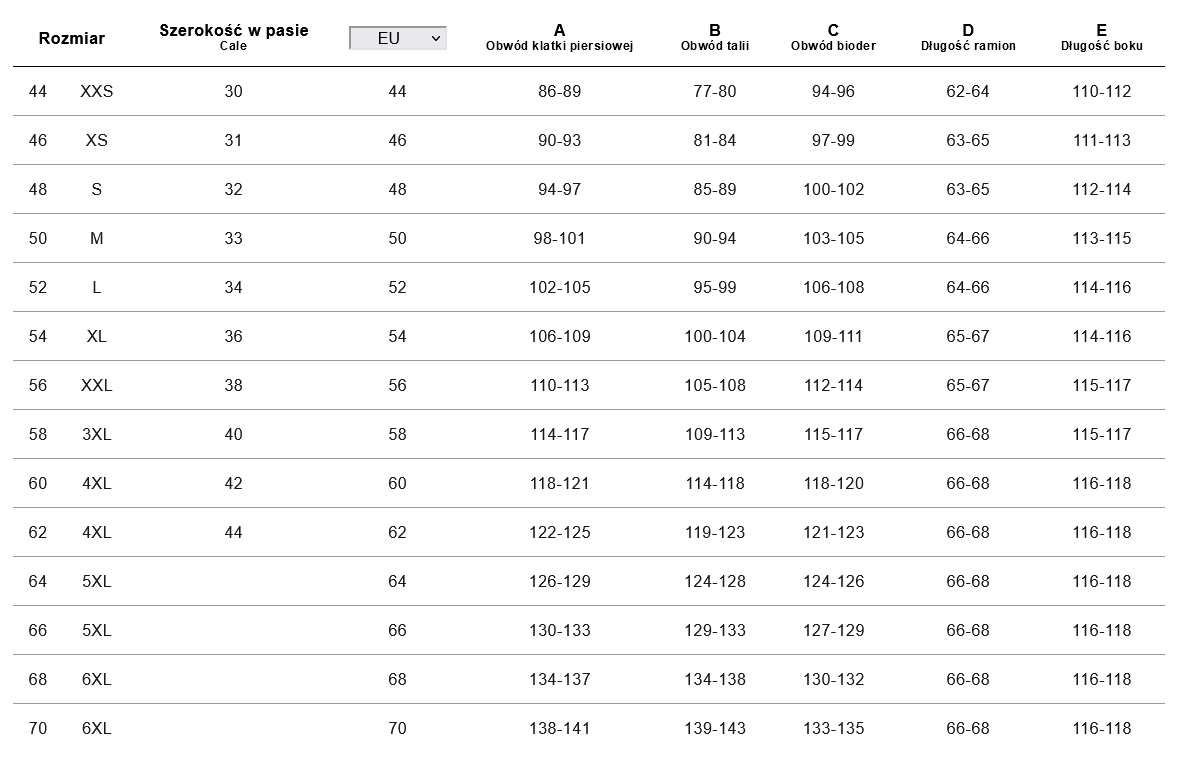Select the XXS size label

point(97,92)
